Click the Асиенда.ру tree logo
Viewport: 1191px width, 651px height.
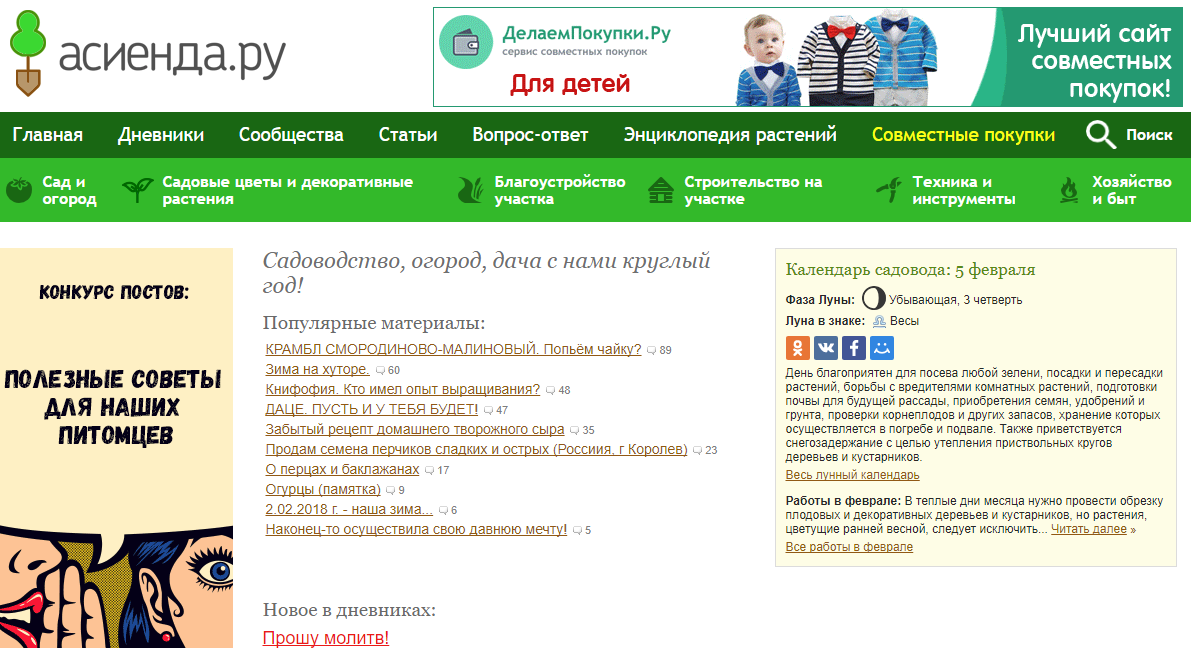point(31,52)
